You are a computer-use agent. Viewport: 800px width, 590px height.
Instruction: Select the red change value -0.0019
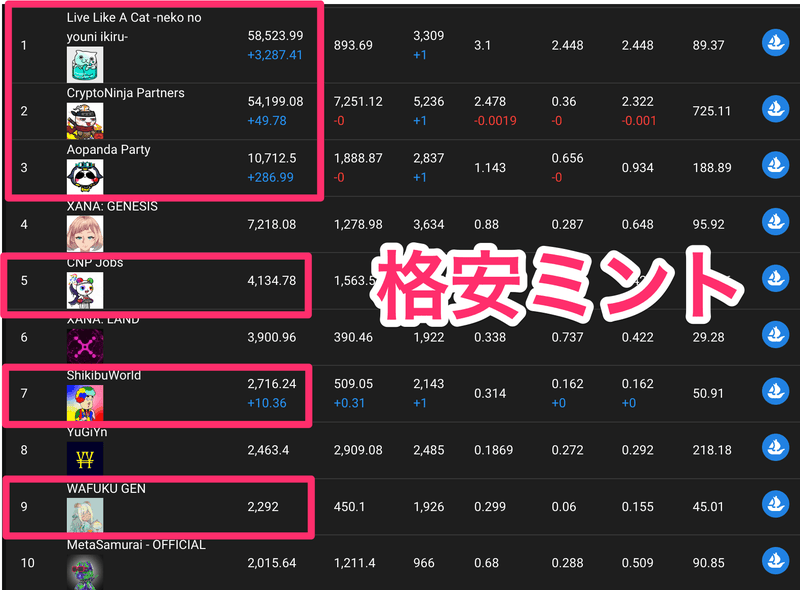click(495, 121)
